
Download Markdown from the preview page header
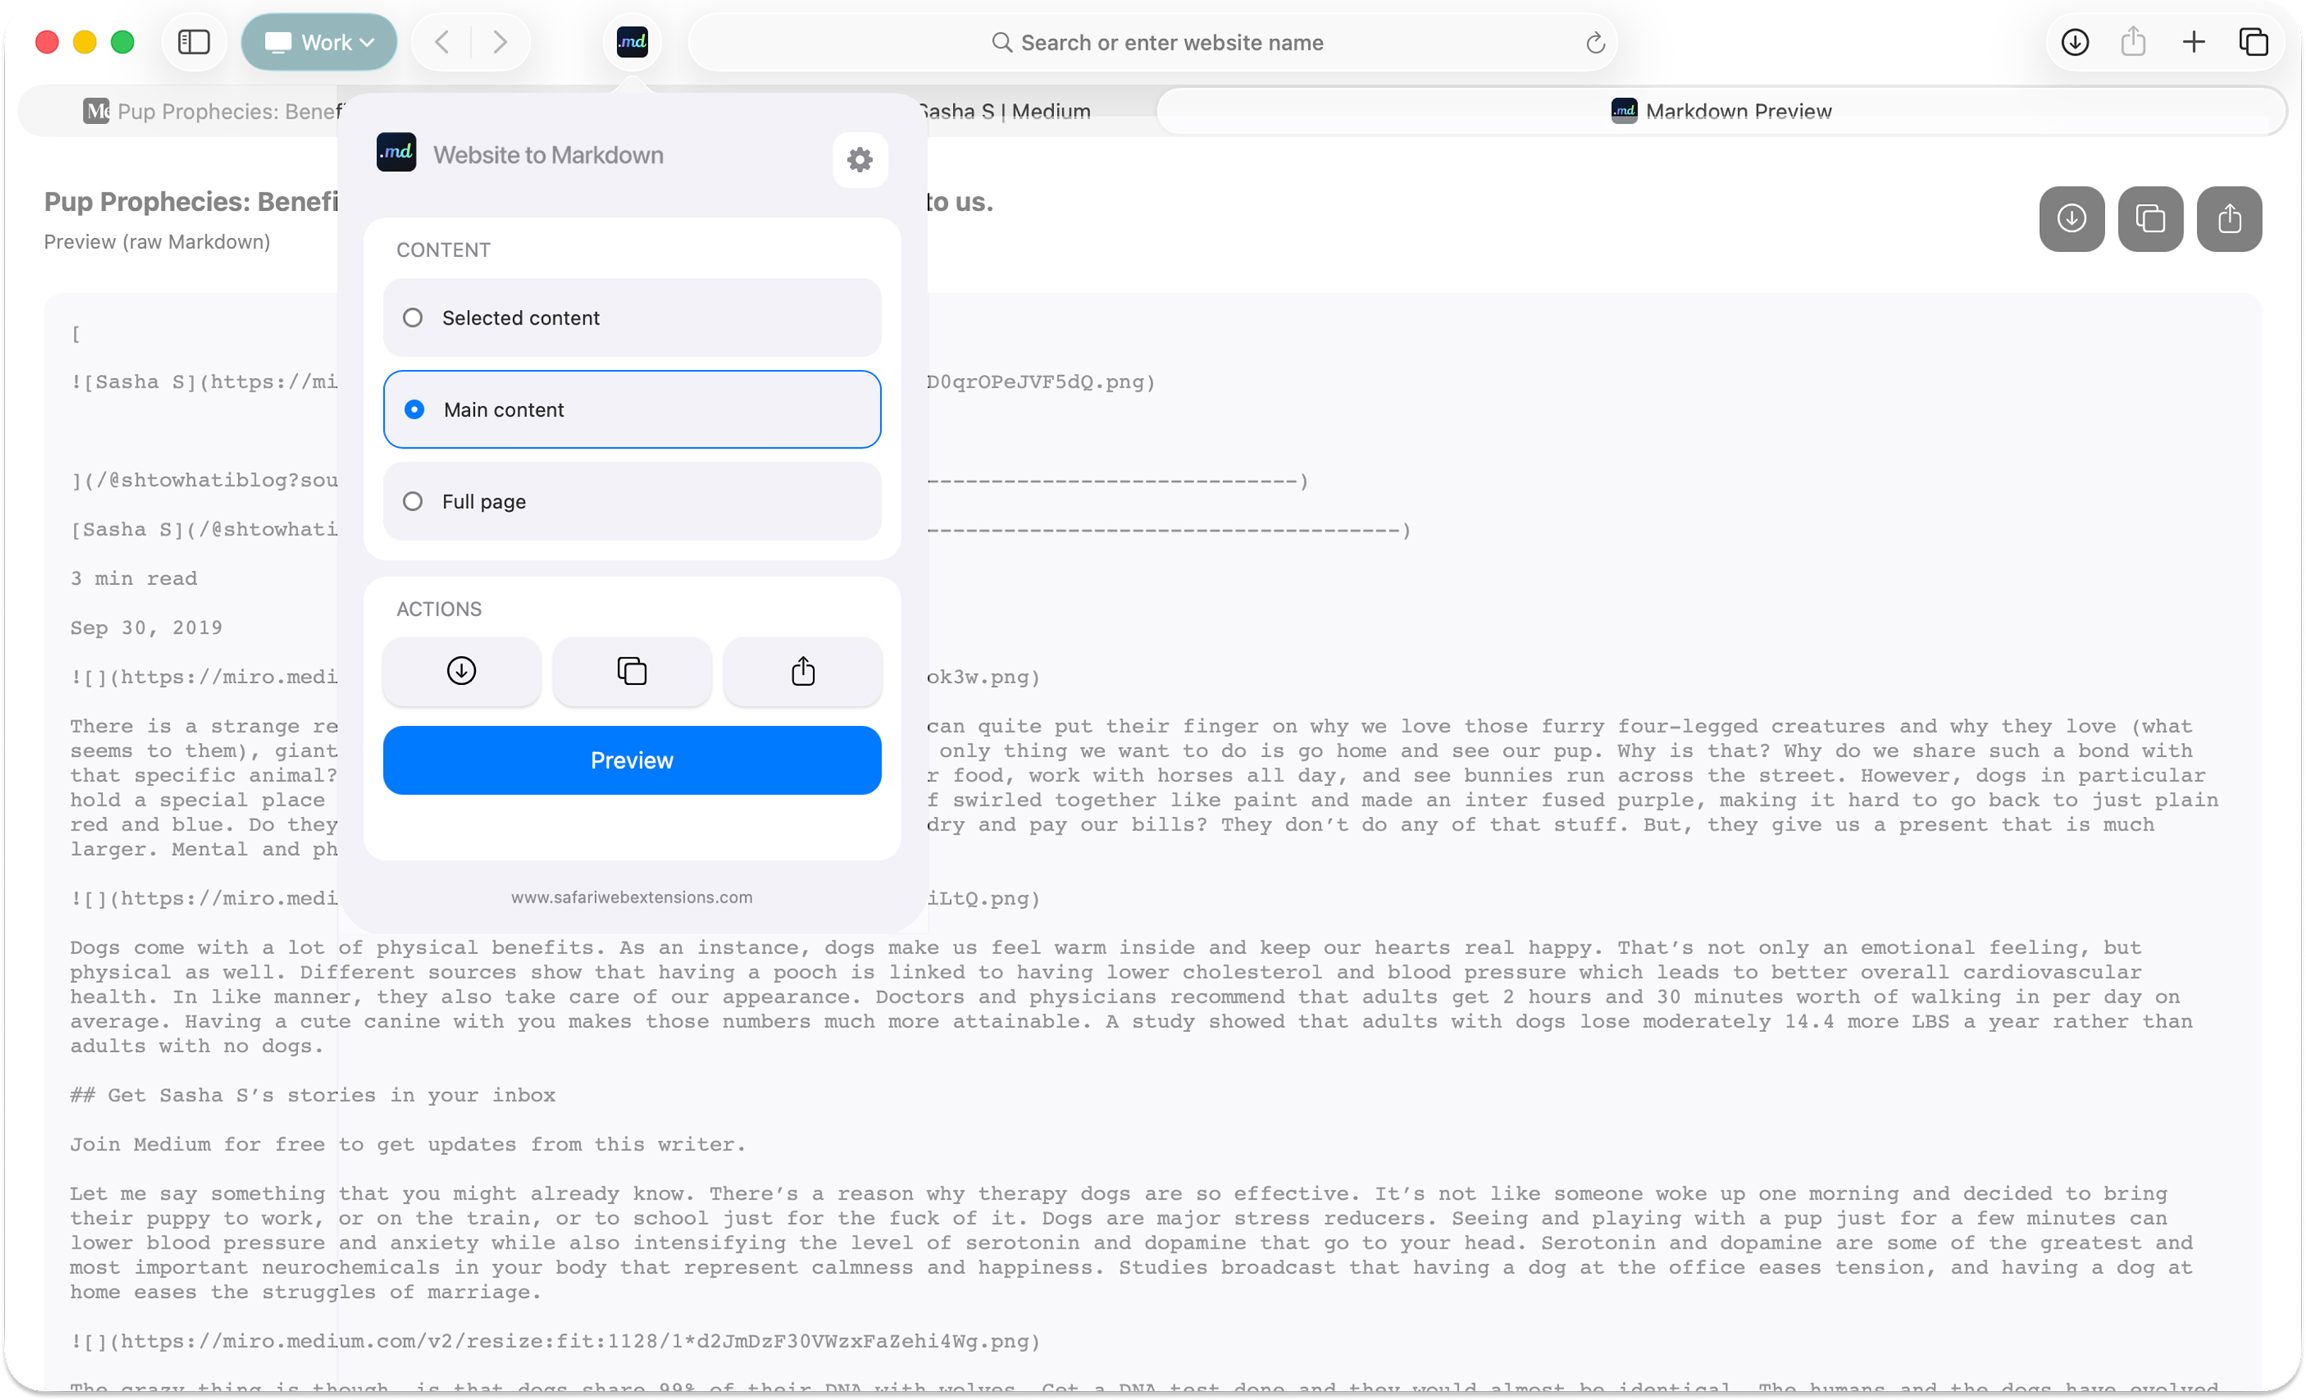coord(2071,218)
